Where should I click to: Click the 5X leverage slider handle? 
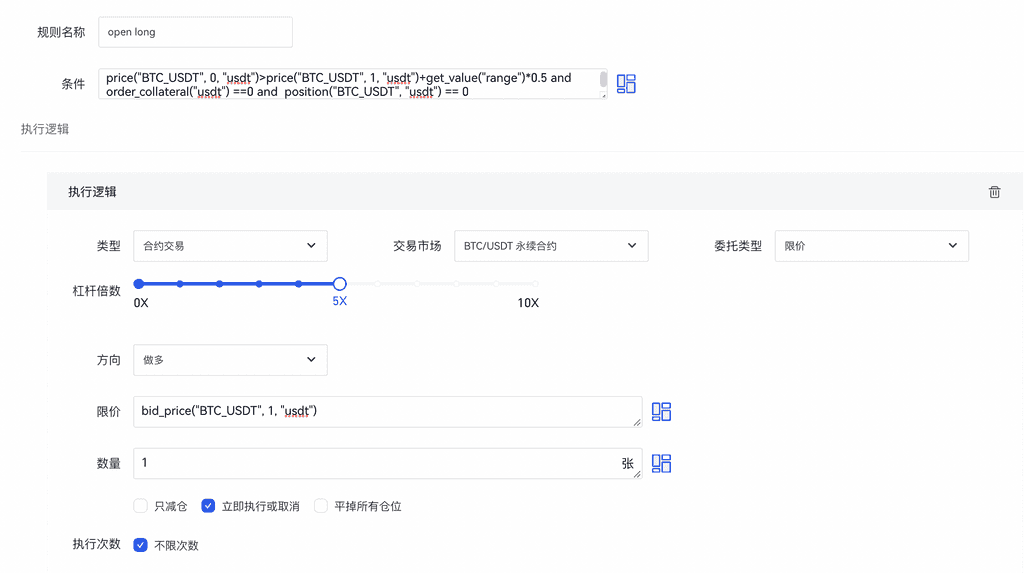click(339, 284)
